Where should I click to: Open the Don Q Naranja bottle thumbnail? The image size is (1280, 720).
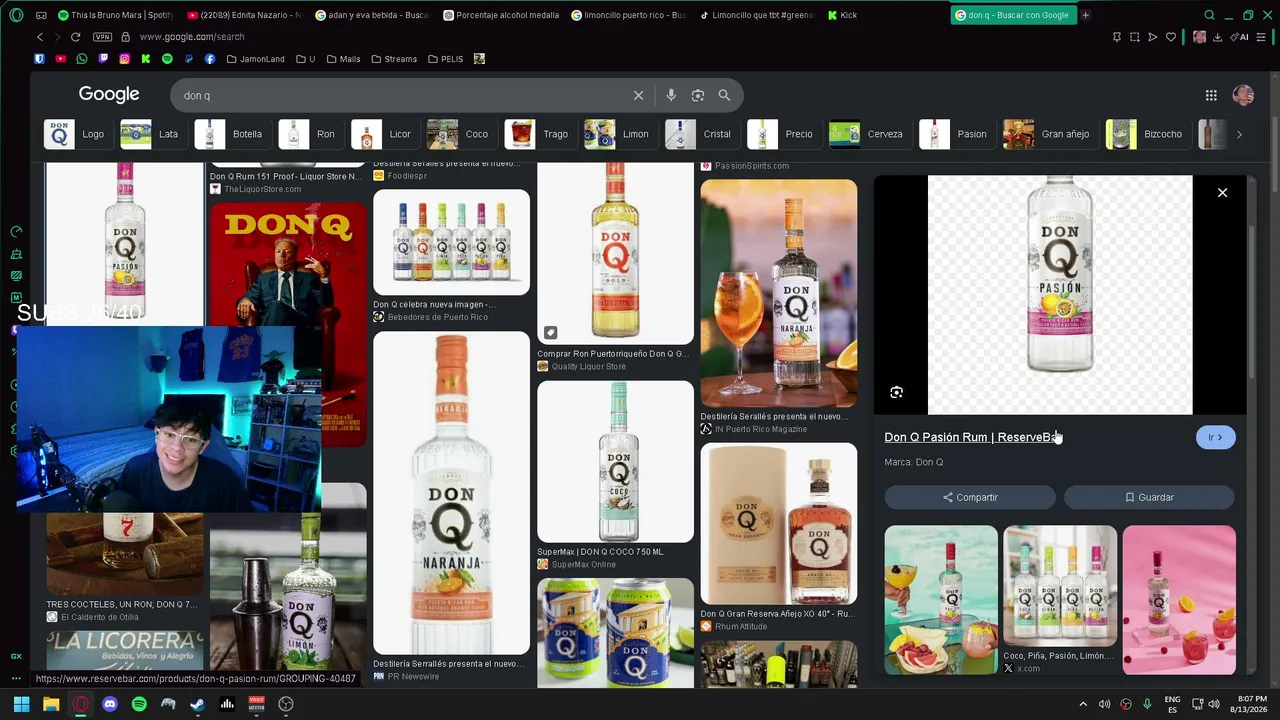click(x=451, y=493)
